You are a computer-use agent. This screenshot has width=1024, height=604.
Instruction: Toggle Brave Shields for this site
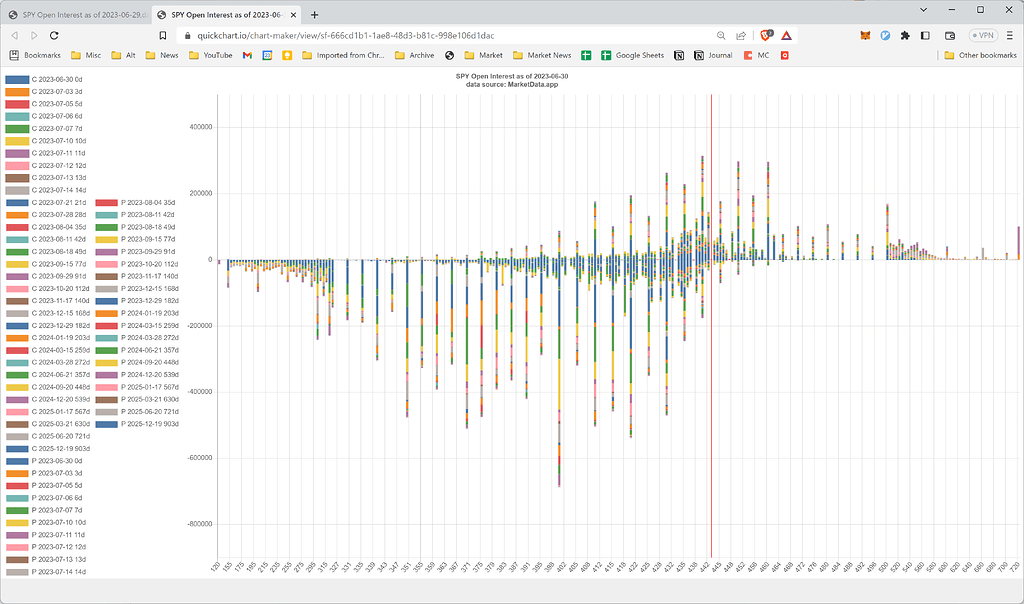[766, 34]
